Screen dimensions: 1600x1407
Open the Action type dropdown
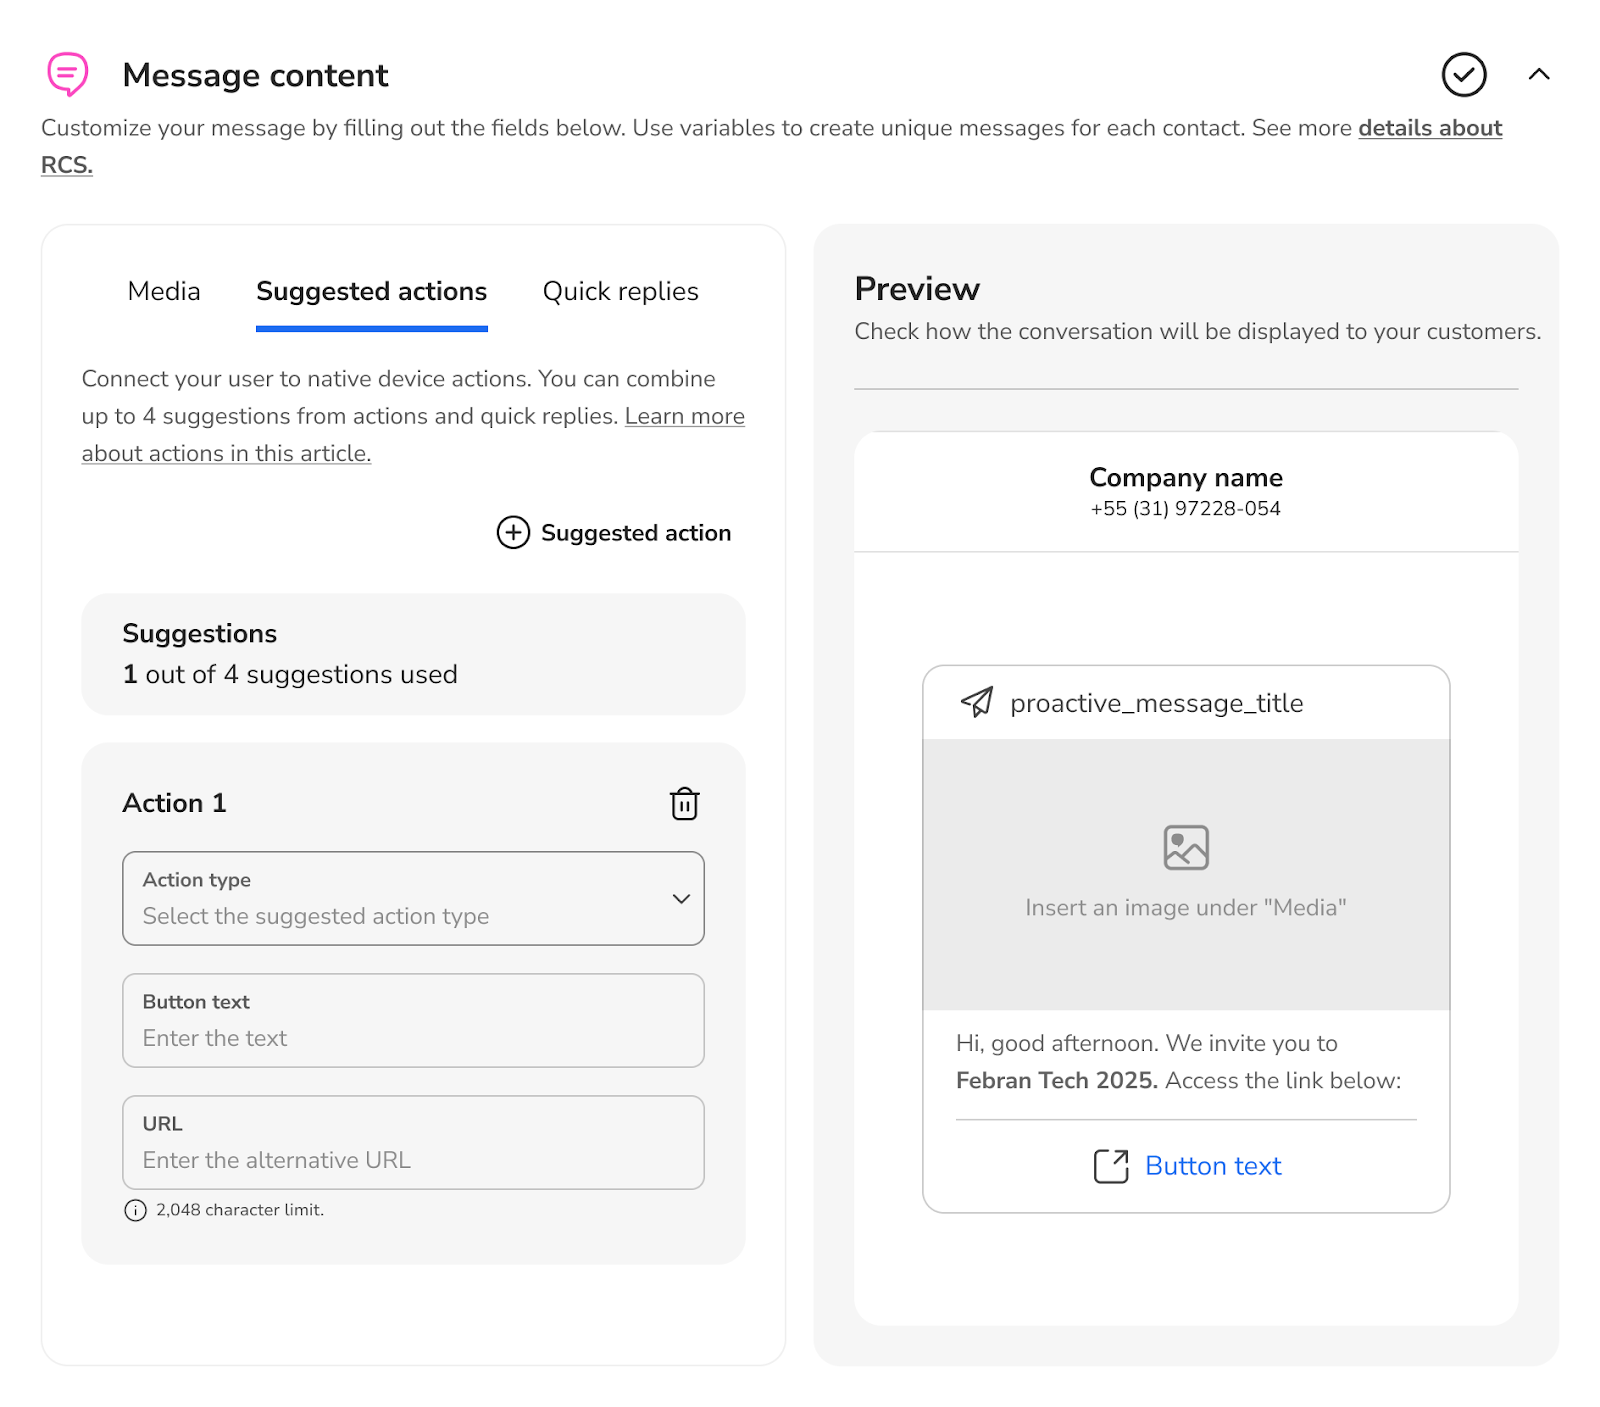point(413,899)
